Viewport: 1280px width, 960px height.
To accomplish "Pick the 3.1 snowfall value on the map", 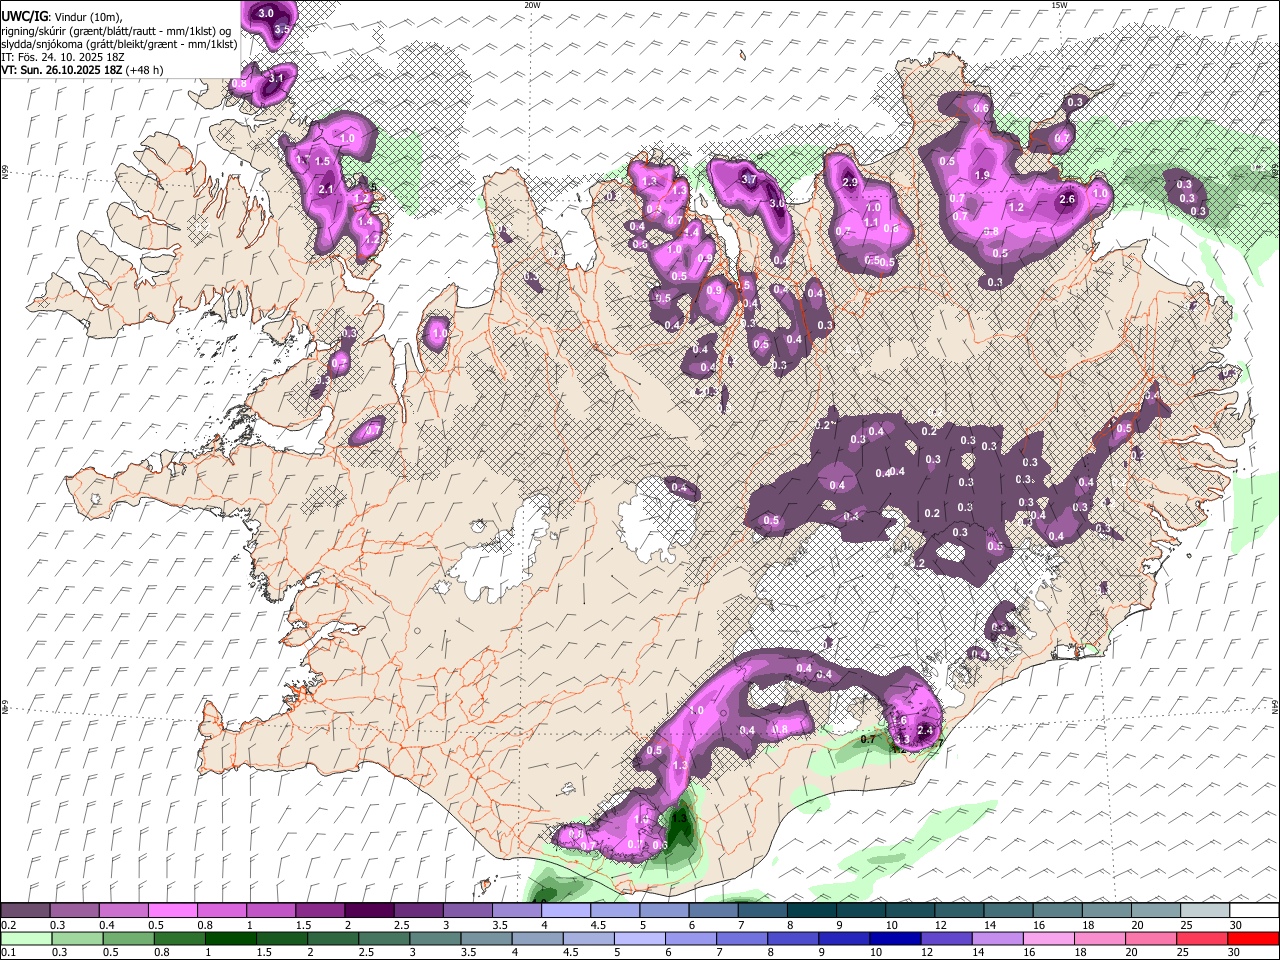I will 277,77.
